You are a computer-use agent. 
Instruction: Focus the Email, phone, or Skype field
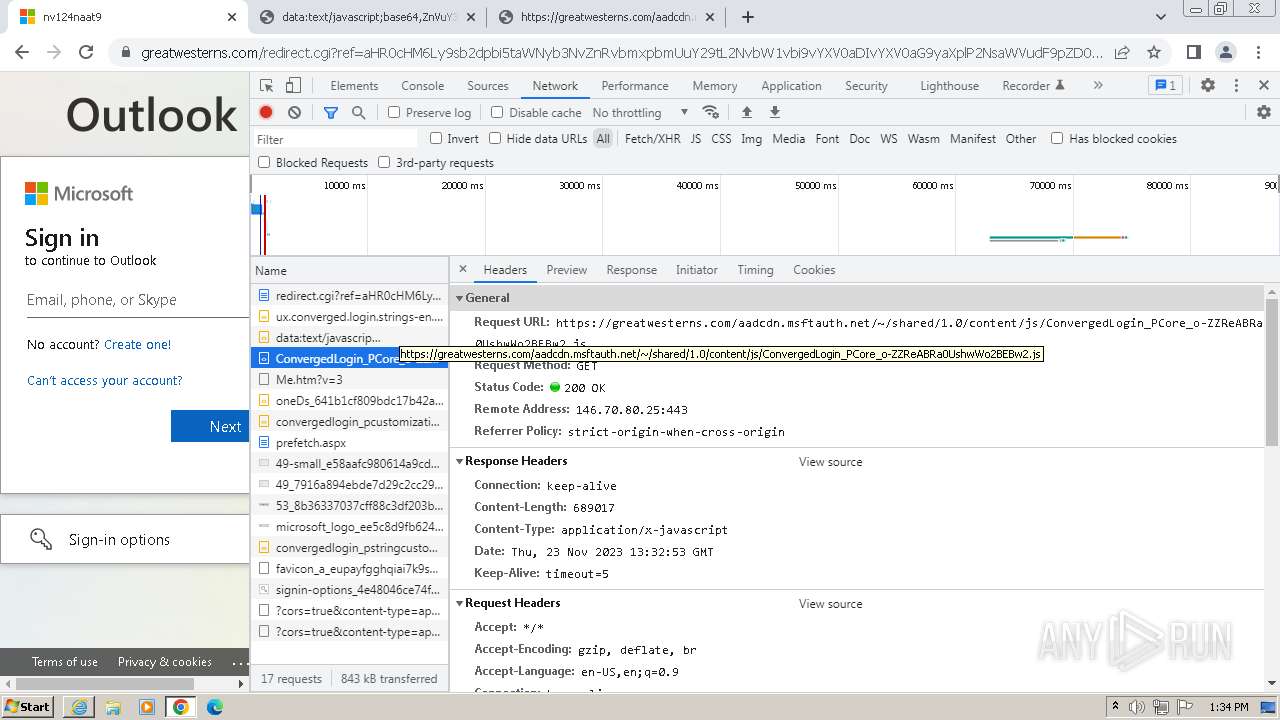pyautogui.click(x=138, y=300)
